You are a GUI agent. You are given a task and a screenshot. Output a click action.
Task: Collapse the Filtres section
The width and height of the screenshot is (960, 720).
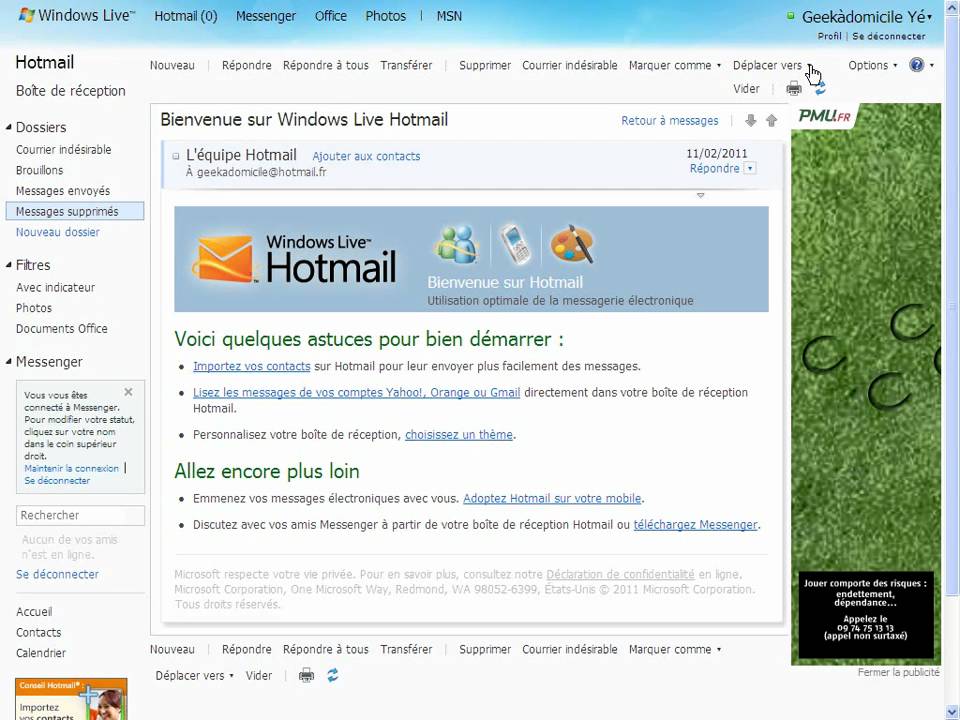(x=9, y=265)
